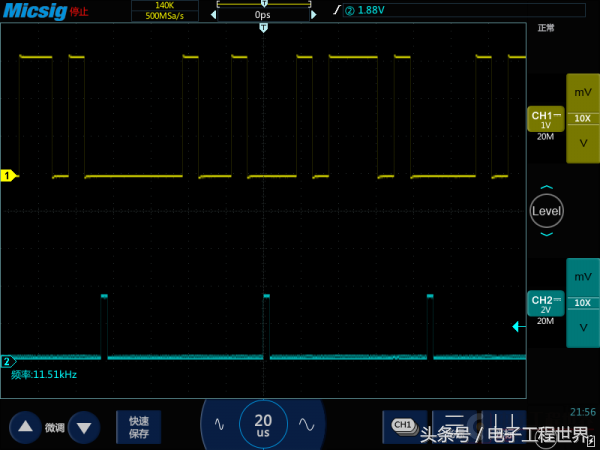
Task: Set CH2 vertical scale finer with mV
Action: (583, 277)
